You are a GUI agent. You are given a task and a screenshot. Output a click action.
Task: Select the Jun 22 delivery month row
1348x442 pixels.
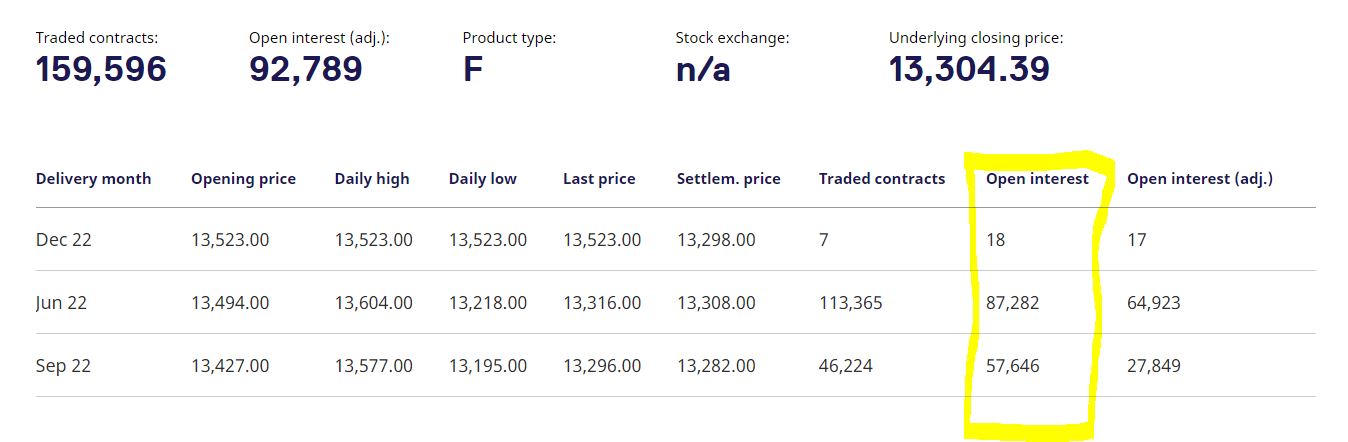pyautogui.click(x=61, y=302)
